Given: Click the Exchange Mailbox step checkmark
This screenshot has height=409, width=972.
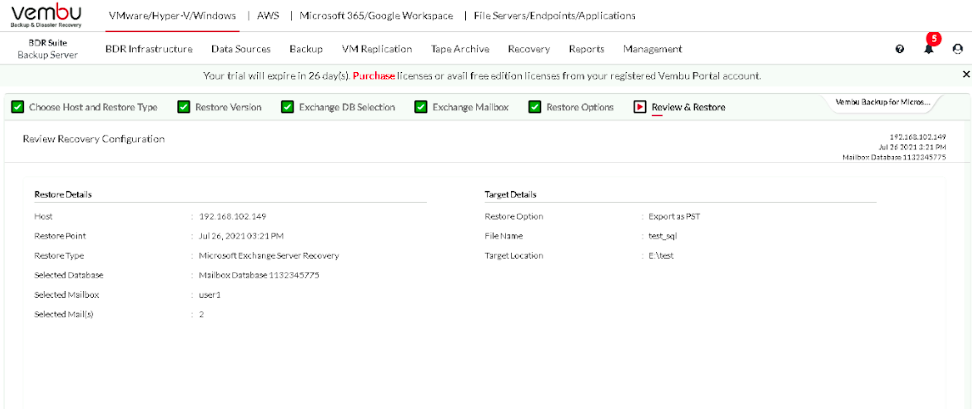Looking at the screenshot, I should 421,107.
